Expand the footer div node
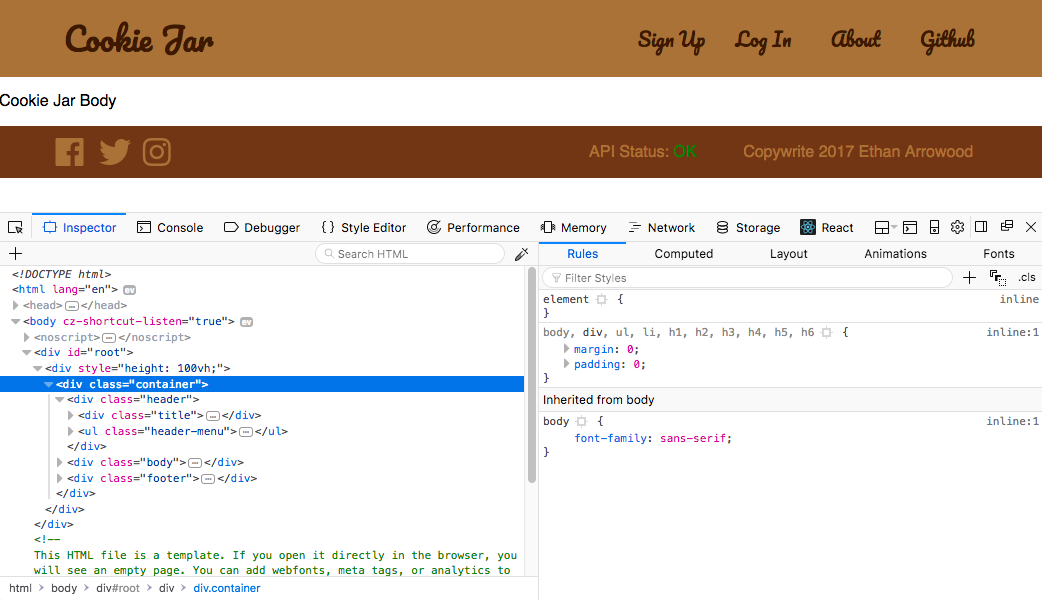1042x600 pixels. pyautogui.click(x=60, y=478)
